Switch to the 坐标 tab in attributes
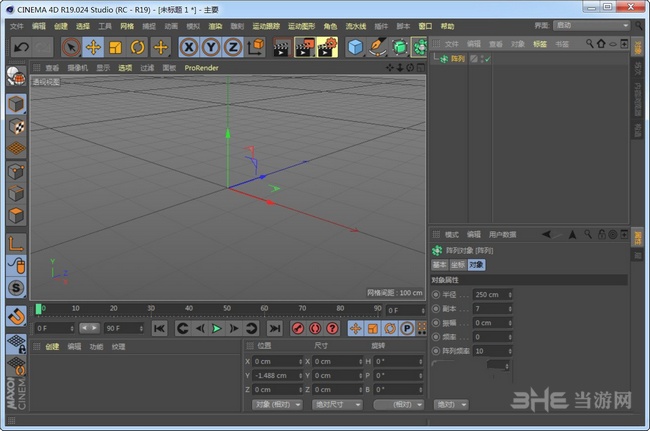This screenshot has height=431, width=650. click(458, 265)
